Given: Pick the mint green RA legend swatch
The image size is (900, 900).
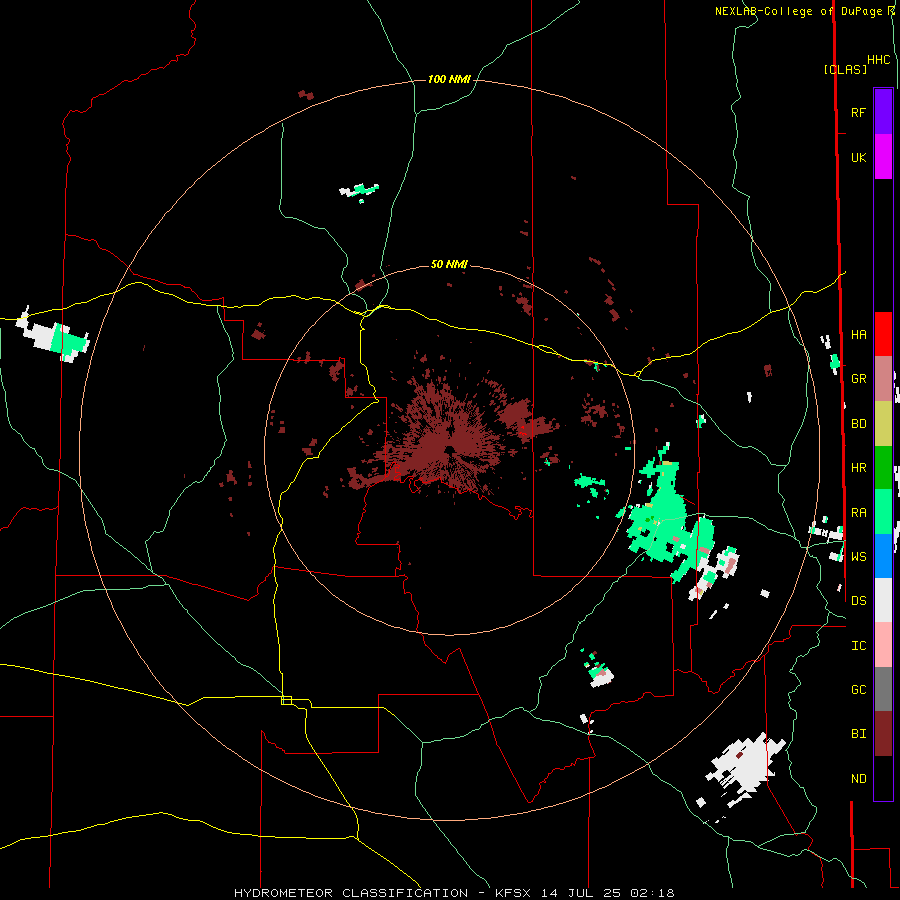Looking at the screenshot, I should (x=883, y=512).
